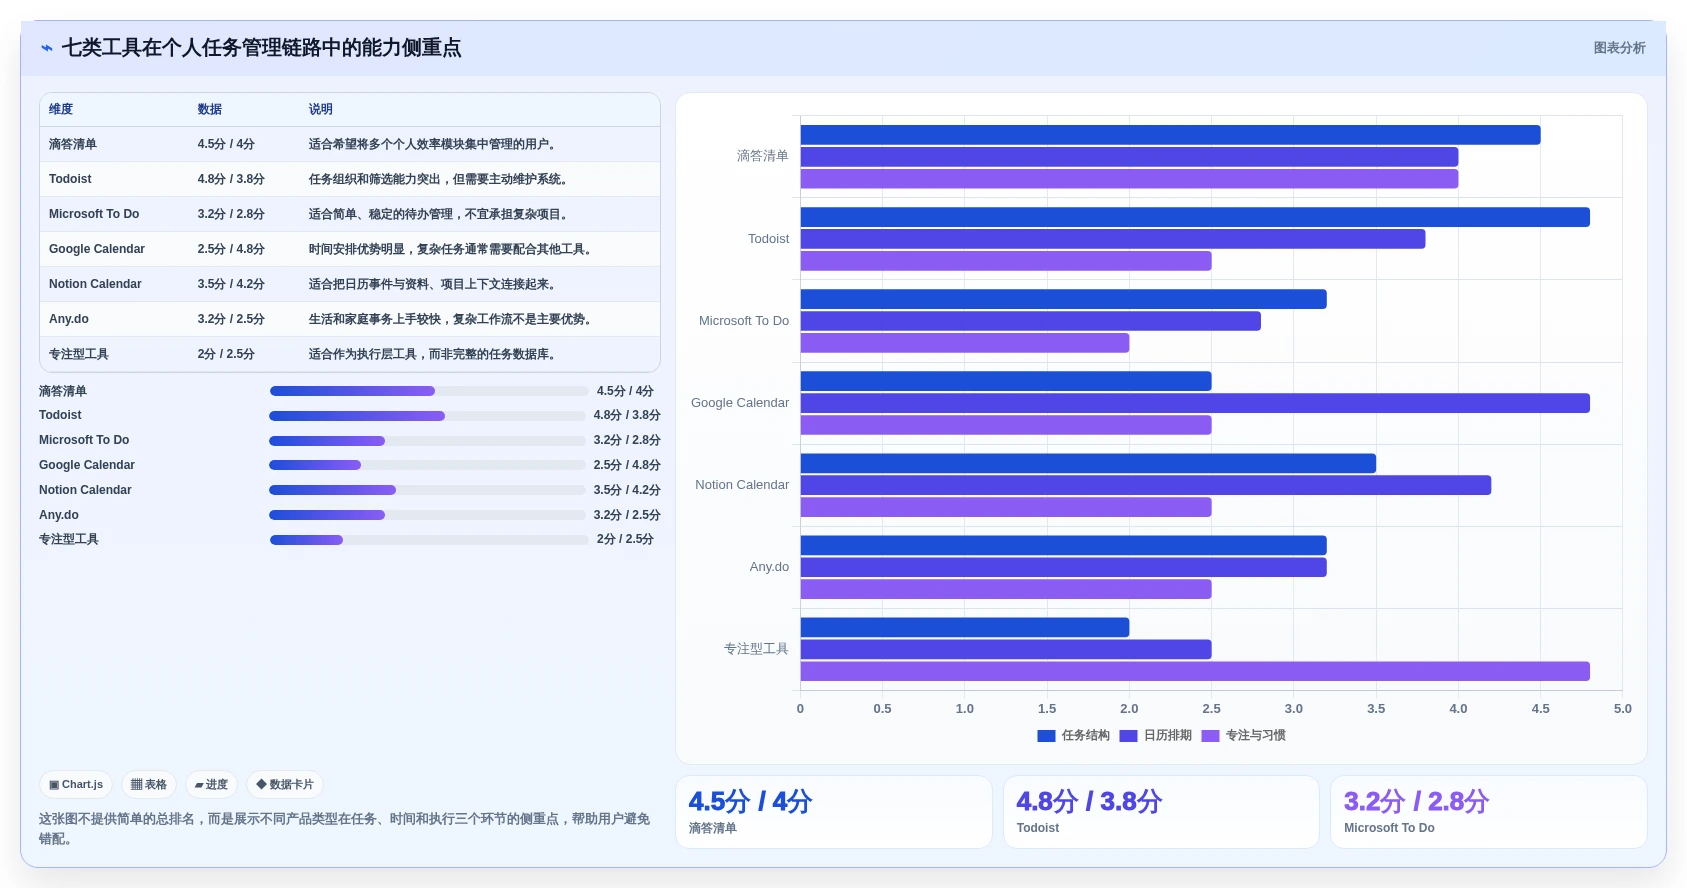Click the 专注型工具 progress bar
The image size is (1687, 888).
point(429,540)
